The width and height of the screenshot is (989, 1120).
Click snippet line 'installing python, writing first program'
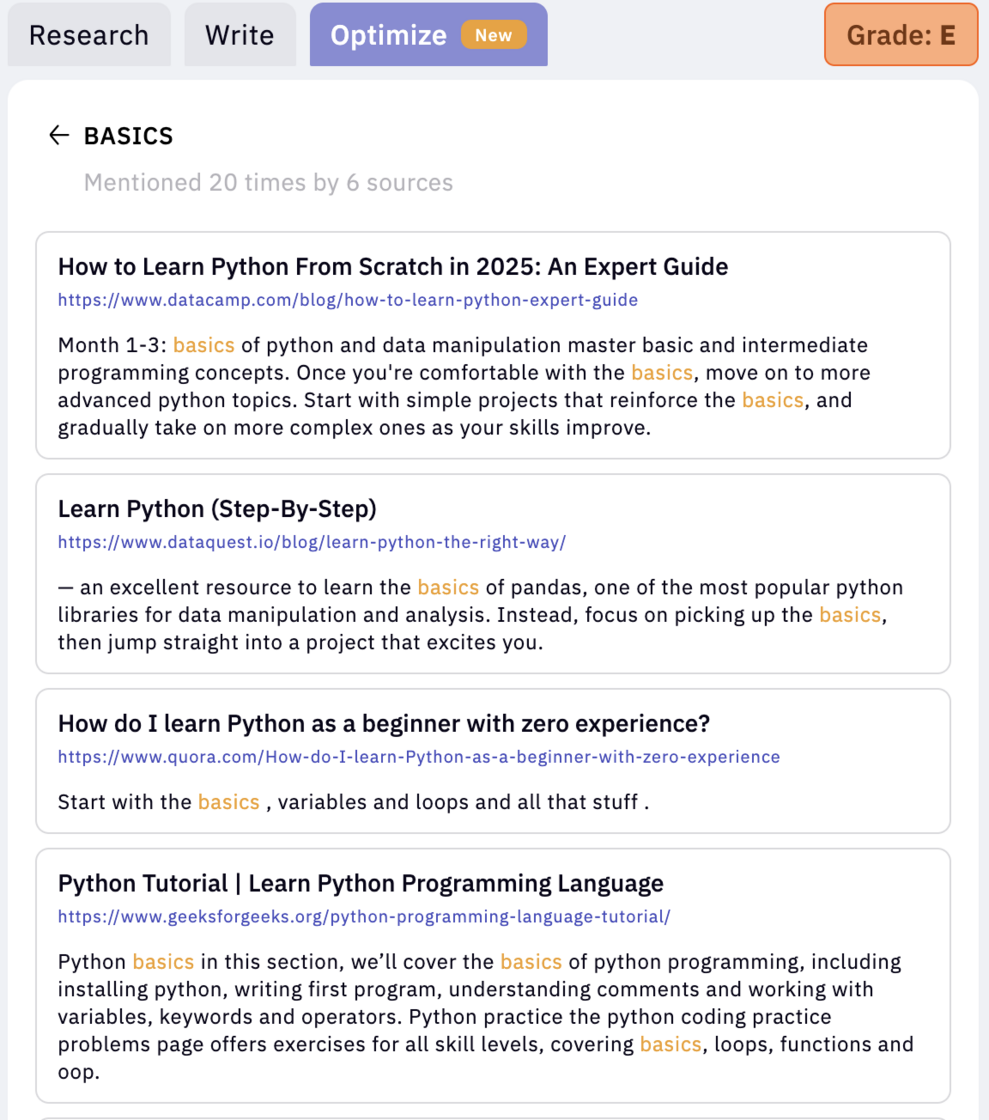tap(466, 989)
